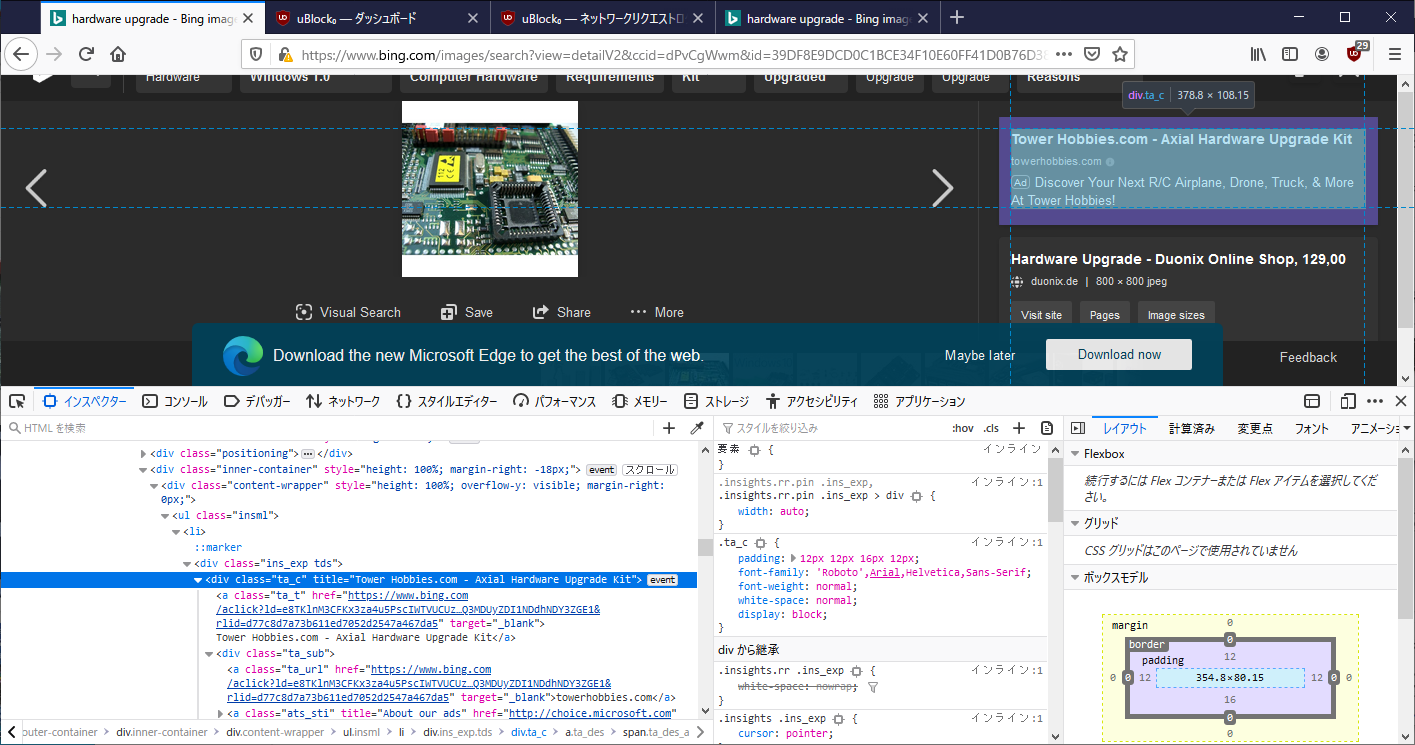Switch to the コンソール DevTools tab
This screenshot has height=745, width=1415.
click(x=174, y=400)
